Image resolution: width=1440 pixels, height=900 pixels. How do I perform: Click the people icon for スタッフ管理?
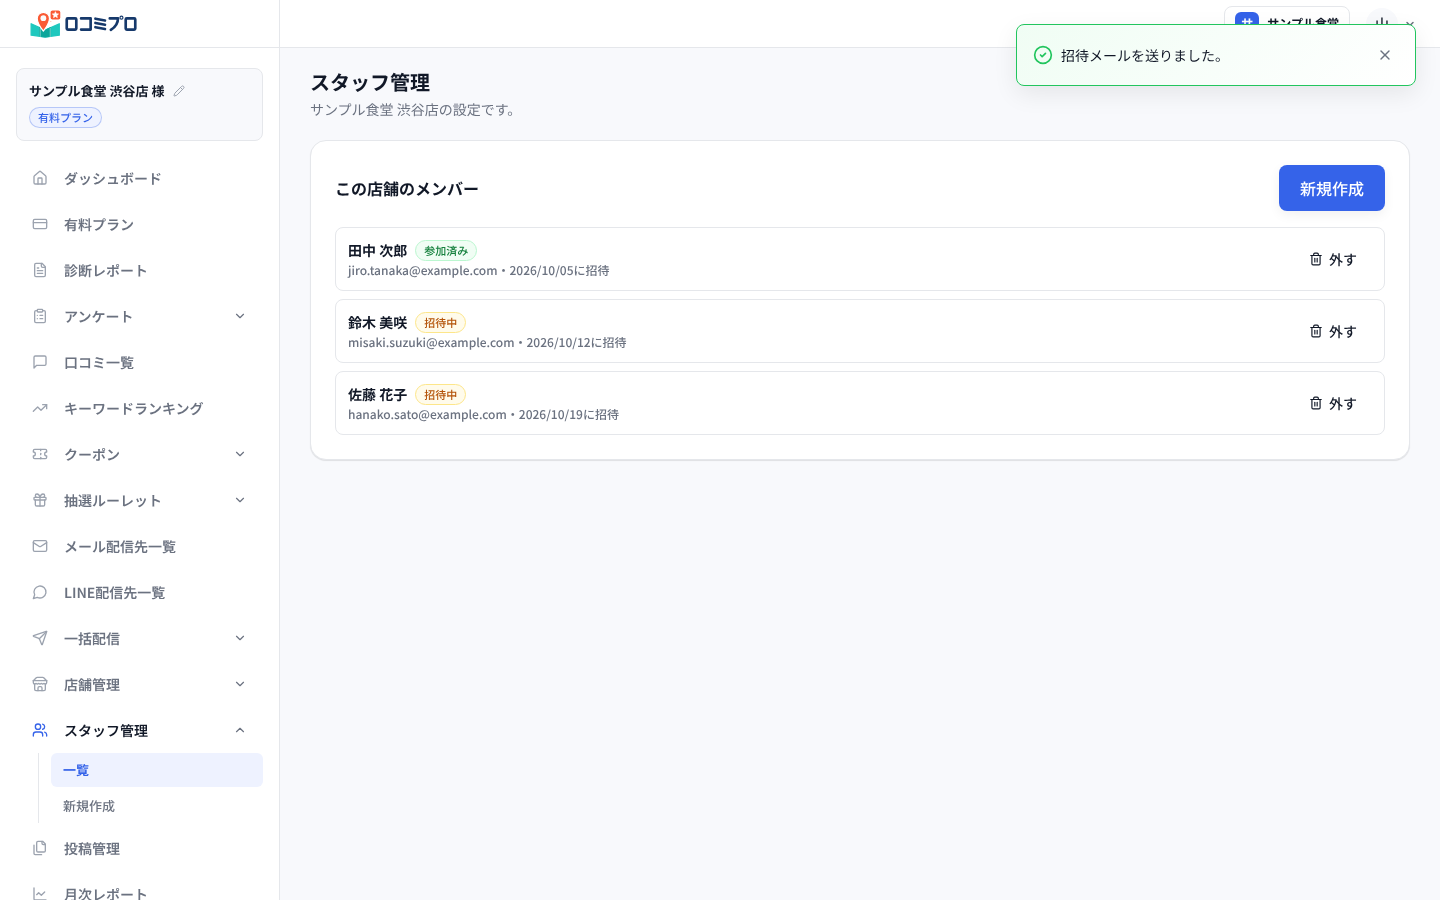click(40, 730)
